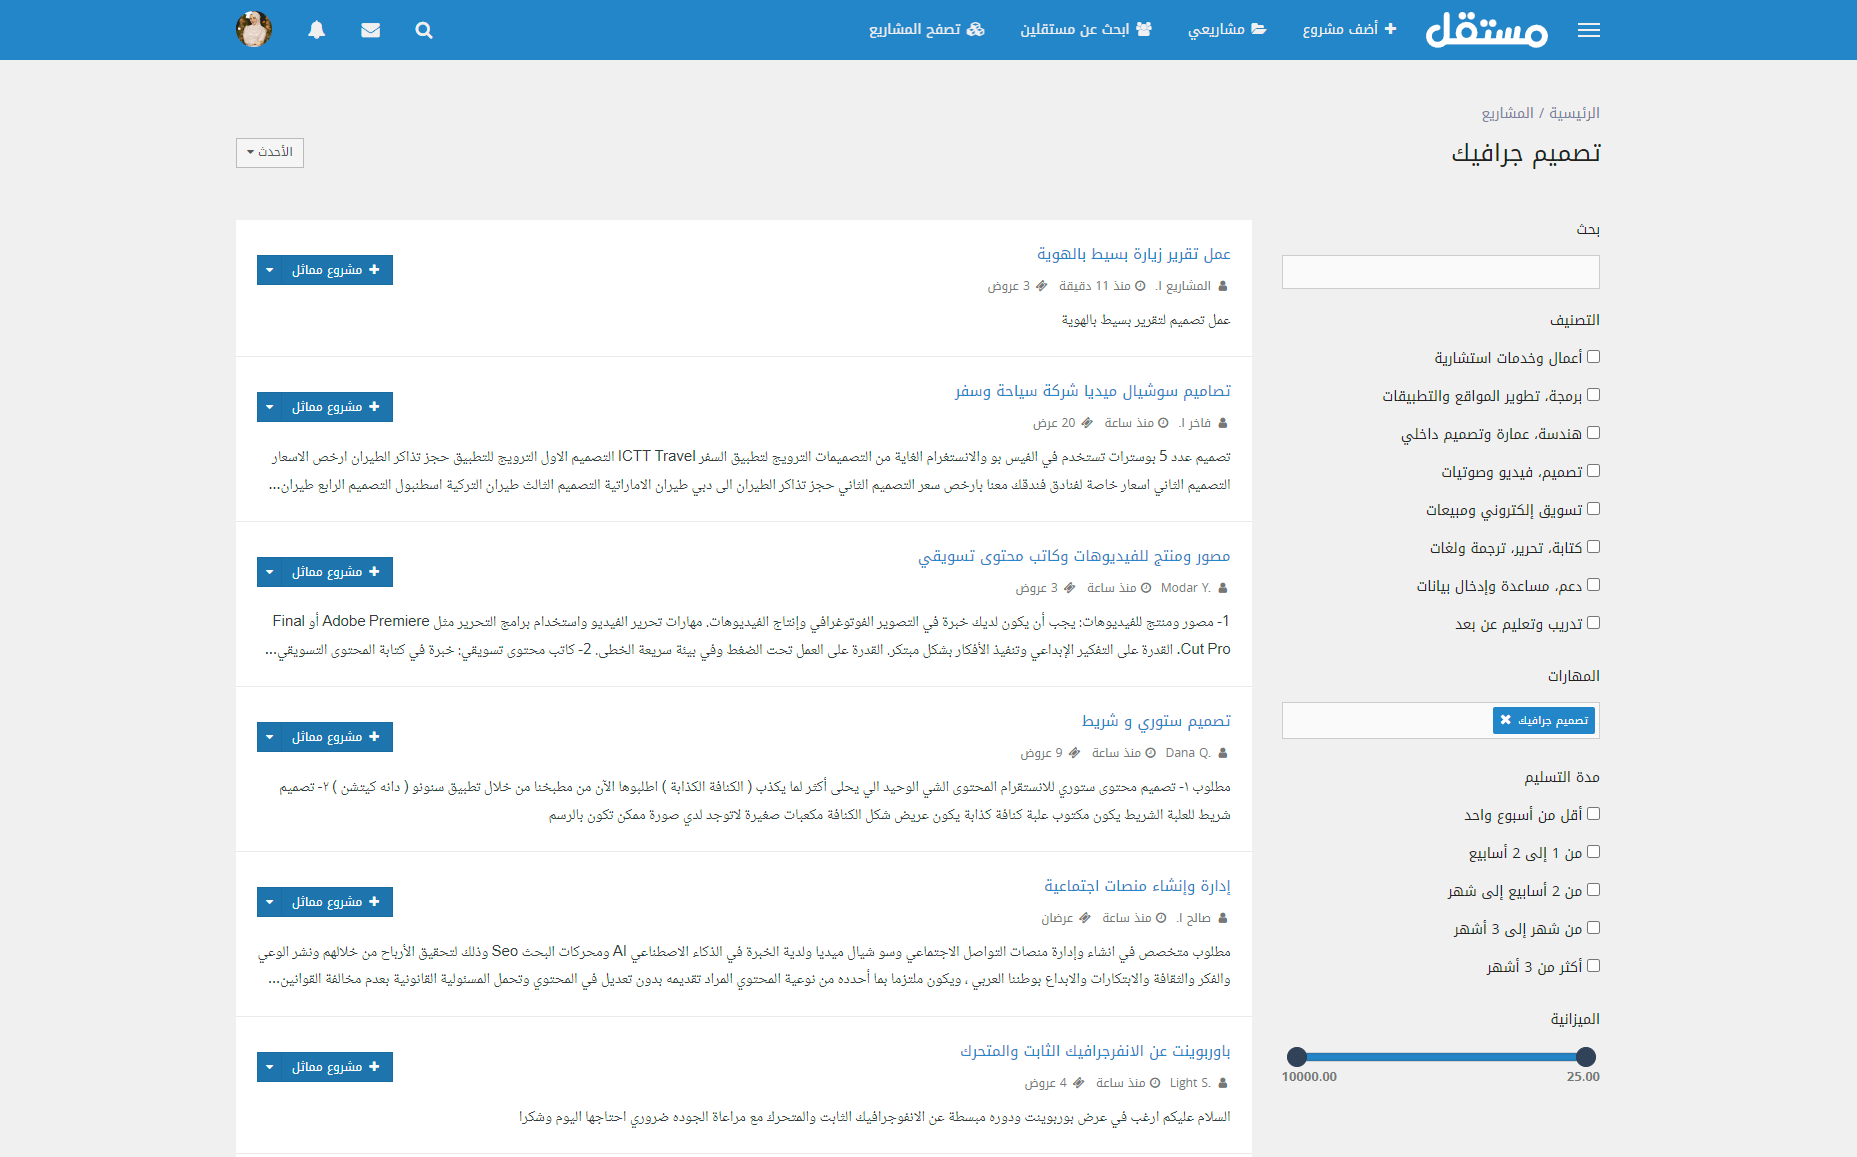1857x1157 pixels.
Task: Check أعمال وخدمات استشارية category
Action: 1593,357
